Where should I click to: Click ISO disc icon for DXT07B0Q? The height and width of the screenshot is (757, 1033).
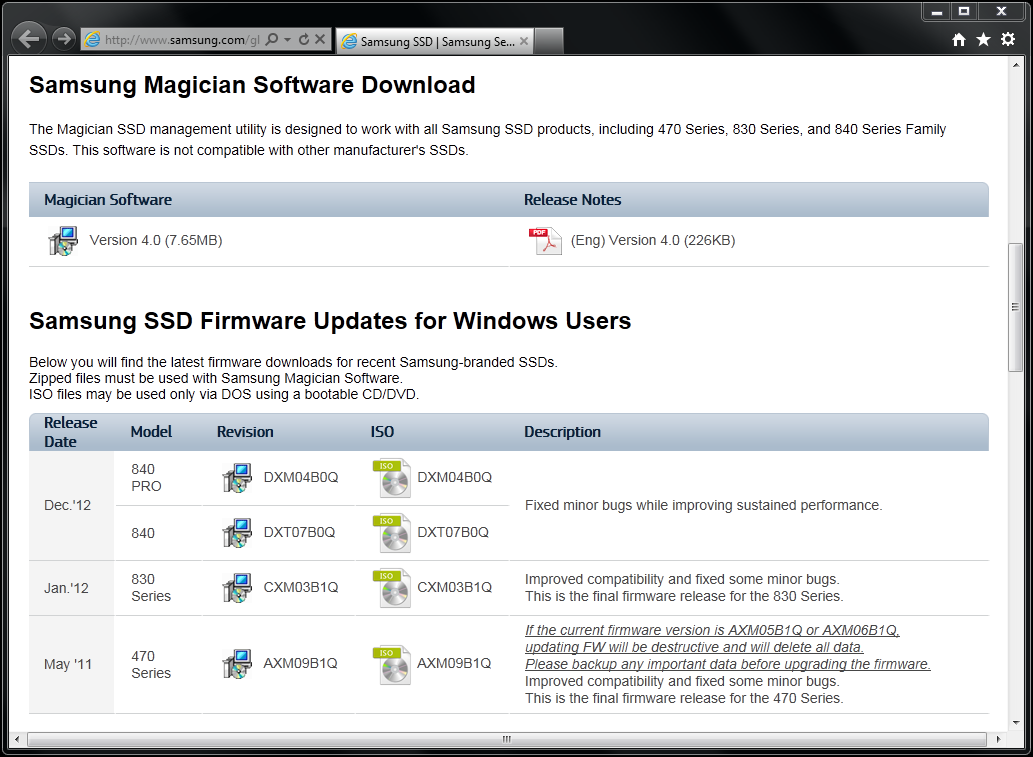click(x=391, y=533)
